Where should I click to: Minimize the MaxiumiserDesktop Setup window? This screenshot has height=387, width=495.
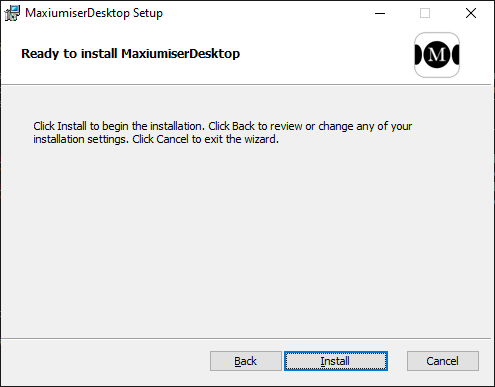click(380, 13)
